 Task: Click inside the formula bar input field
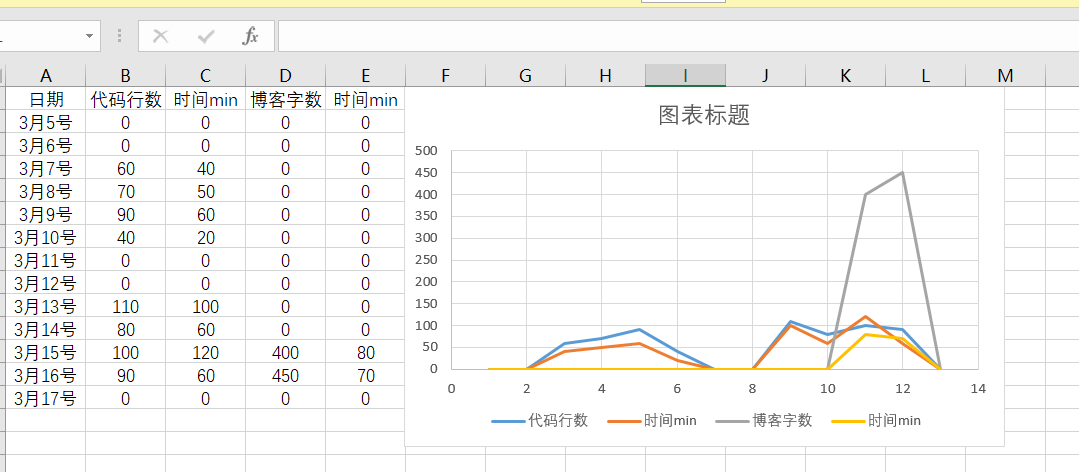(x=678, y=36)
